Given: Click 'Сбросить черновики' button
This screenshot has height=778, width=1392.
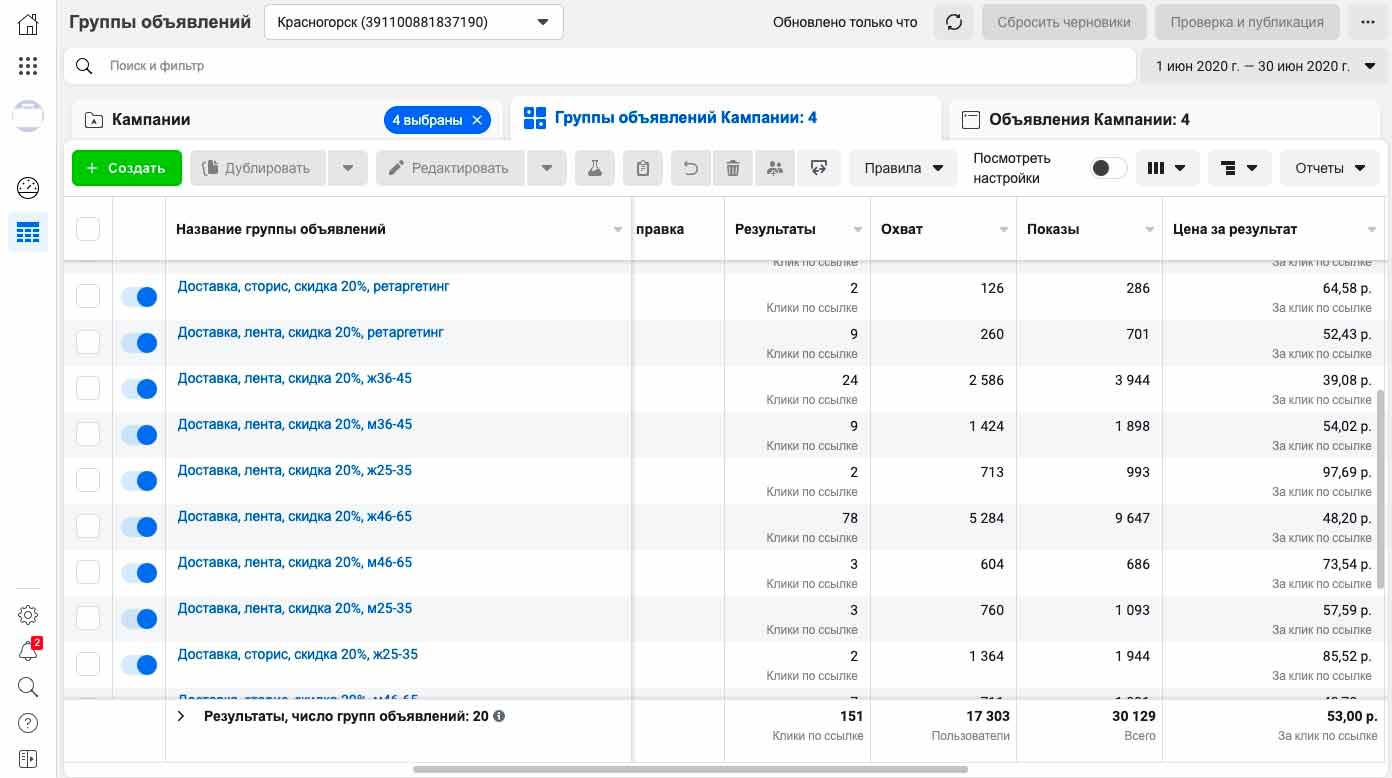Looking at the screenshot, I should click(1065, 22).
